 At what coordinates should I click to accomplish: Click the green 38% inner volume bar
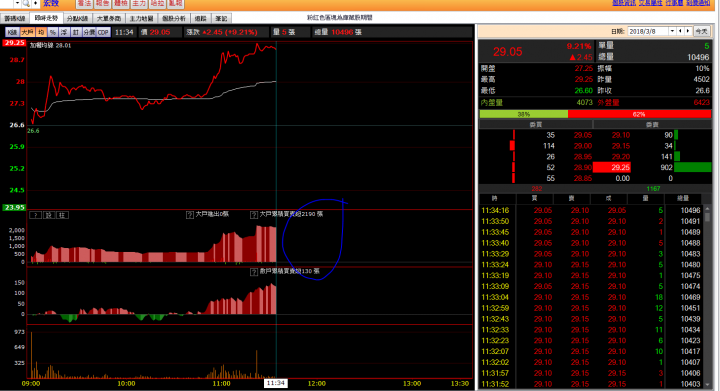pyautogui.click(x=523, y=114)
